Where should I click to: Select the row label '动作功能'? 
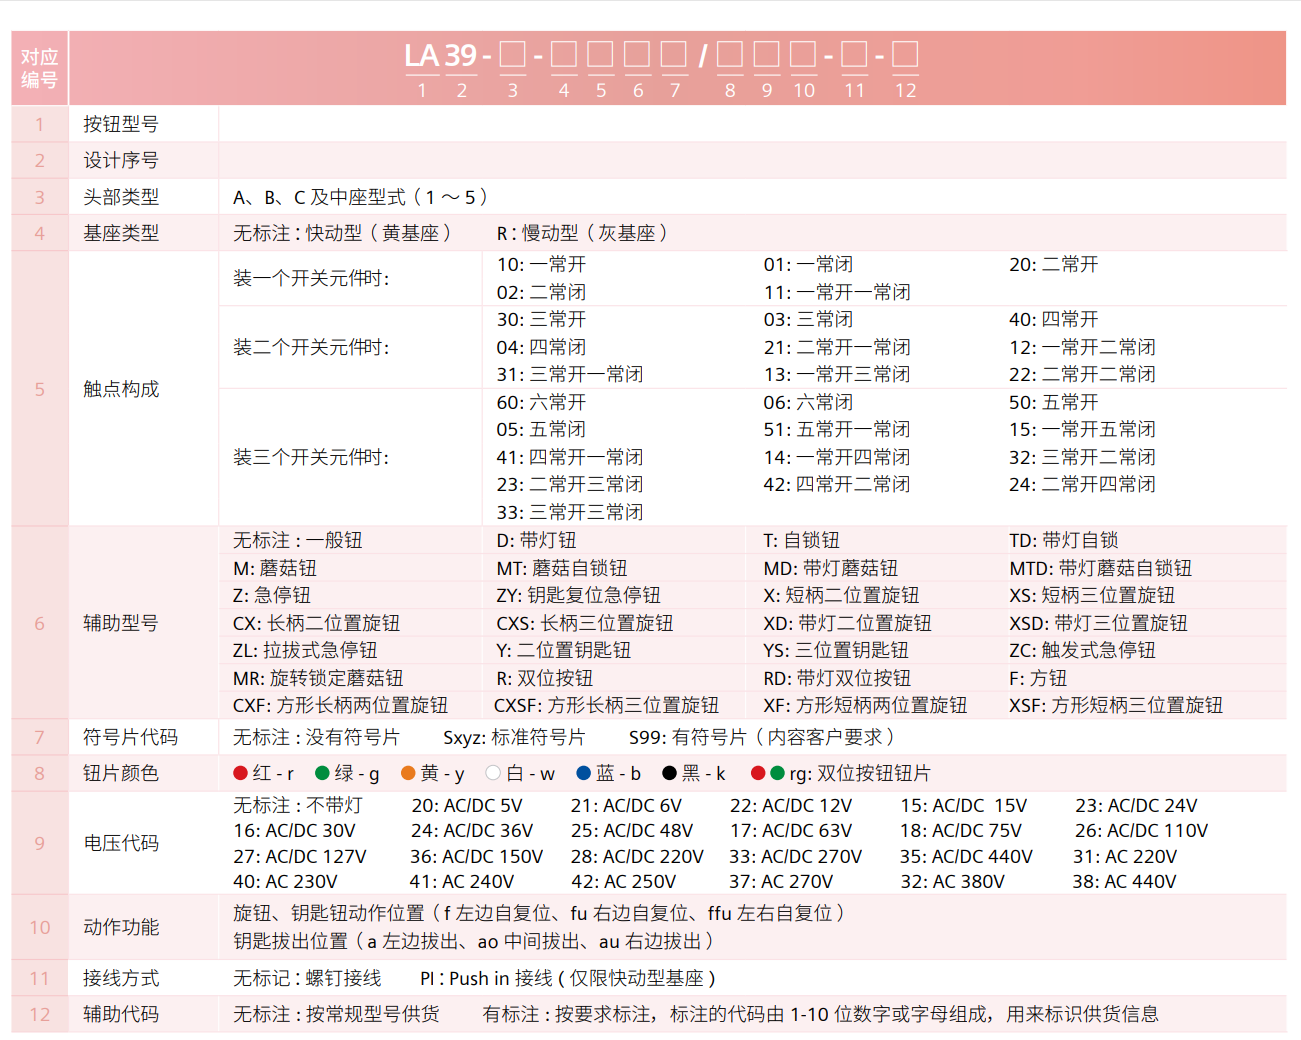(x=121, y=927)
